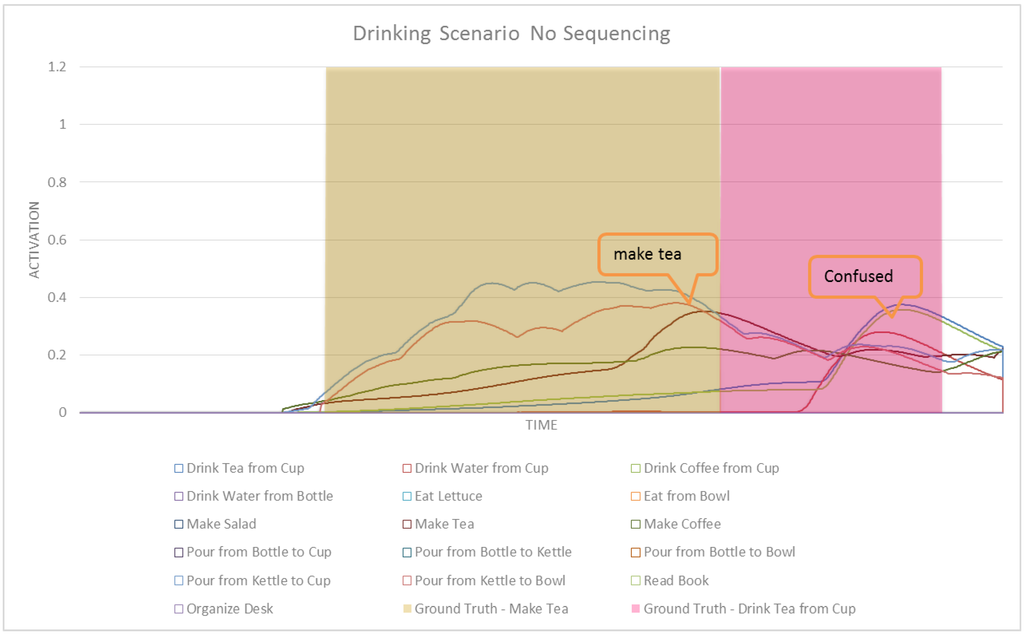The height and width of the screenshot is (634, 1024).
Task: Select the Ground Truth - Make Tea legend swatch
Action: click(x=407, y=608)
